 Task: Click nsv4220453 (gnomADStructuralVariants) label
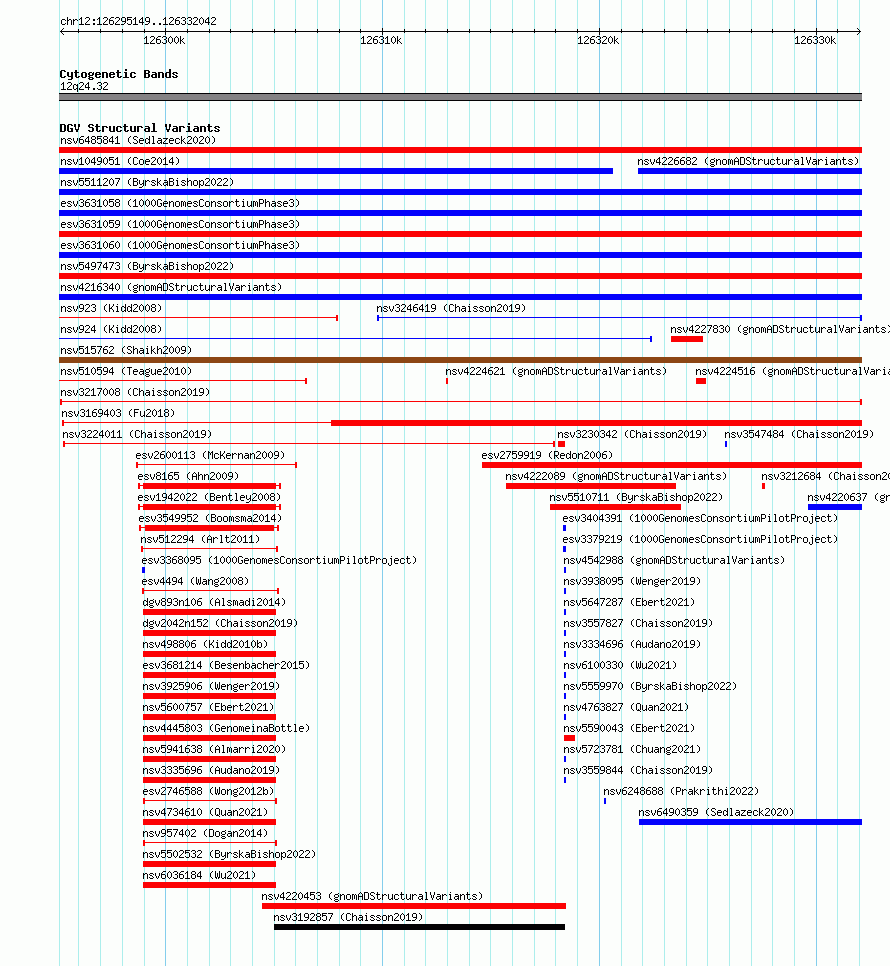coord(372,895)
